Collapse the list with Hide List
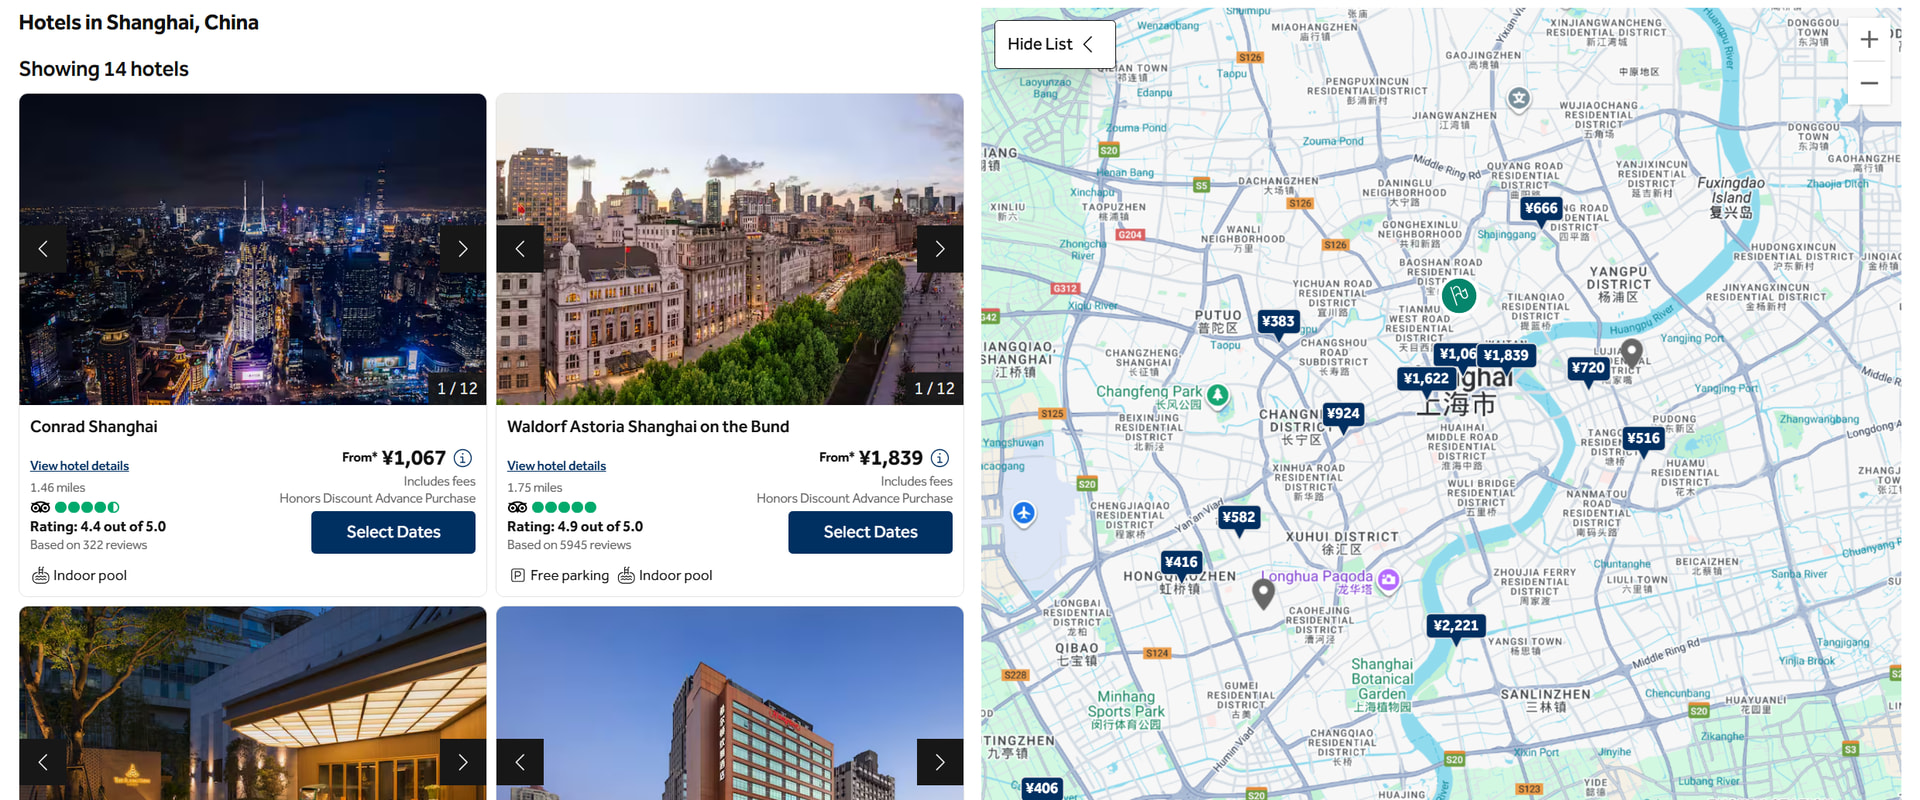Viewport: 1920px width, 800px height. [x=1053, y=44]
